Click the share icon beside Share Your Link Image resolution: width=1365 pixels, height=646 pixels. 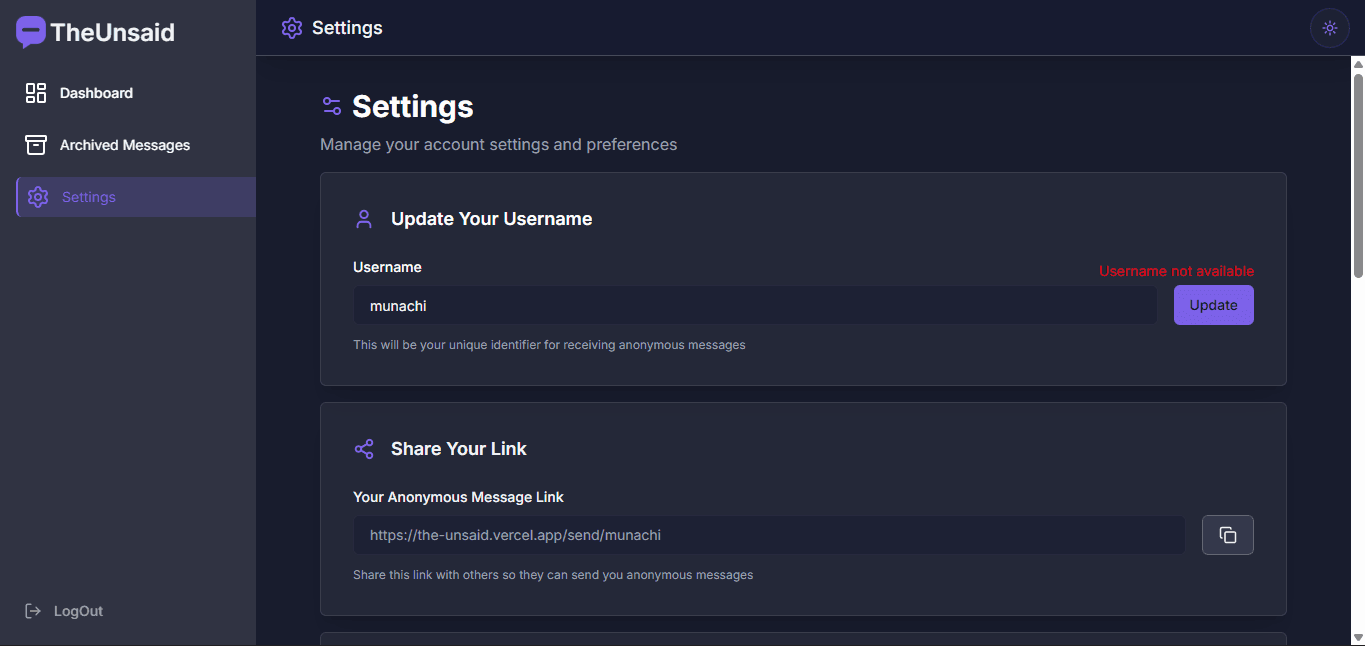pyautogui.click(x=364, y=449)
